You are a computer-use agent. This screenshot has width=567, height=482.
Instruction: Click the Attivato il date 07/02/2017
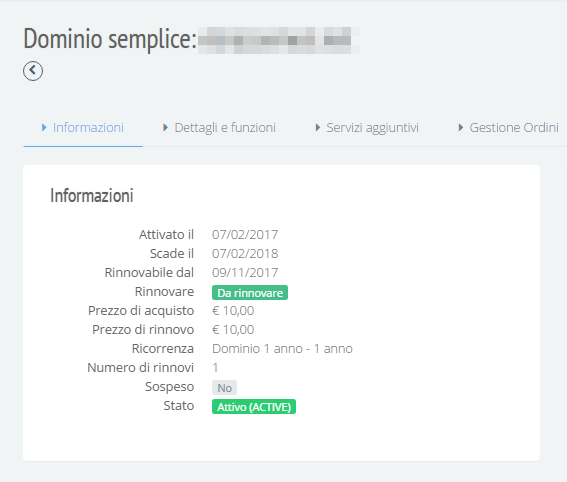tap(245, 235)
